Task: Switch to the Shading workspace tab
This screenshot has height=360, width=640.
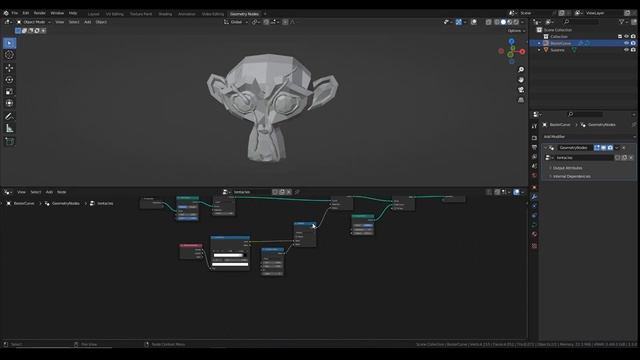Action: pos(165,14)
